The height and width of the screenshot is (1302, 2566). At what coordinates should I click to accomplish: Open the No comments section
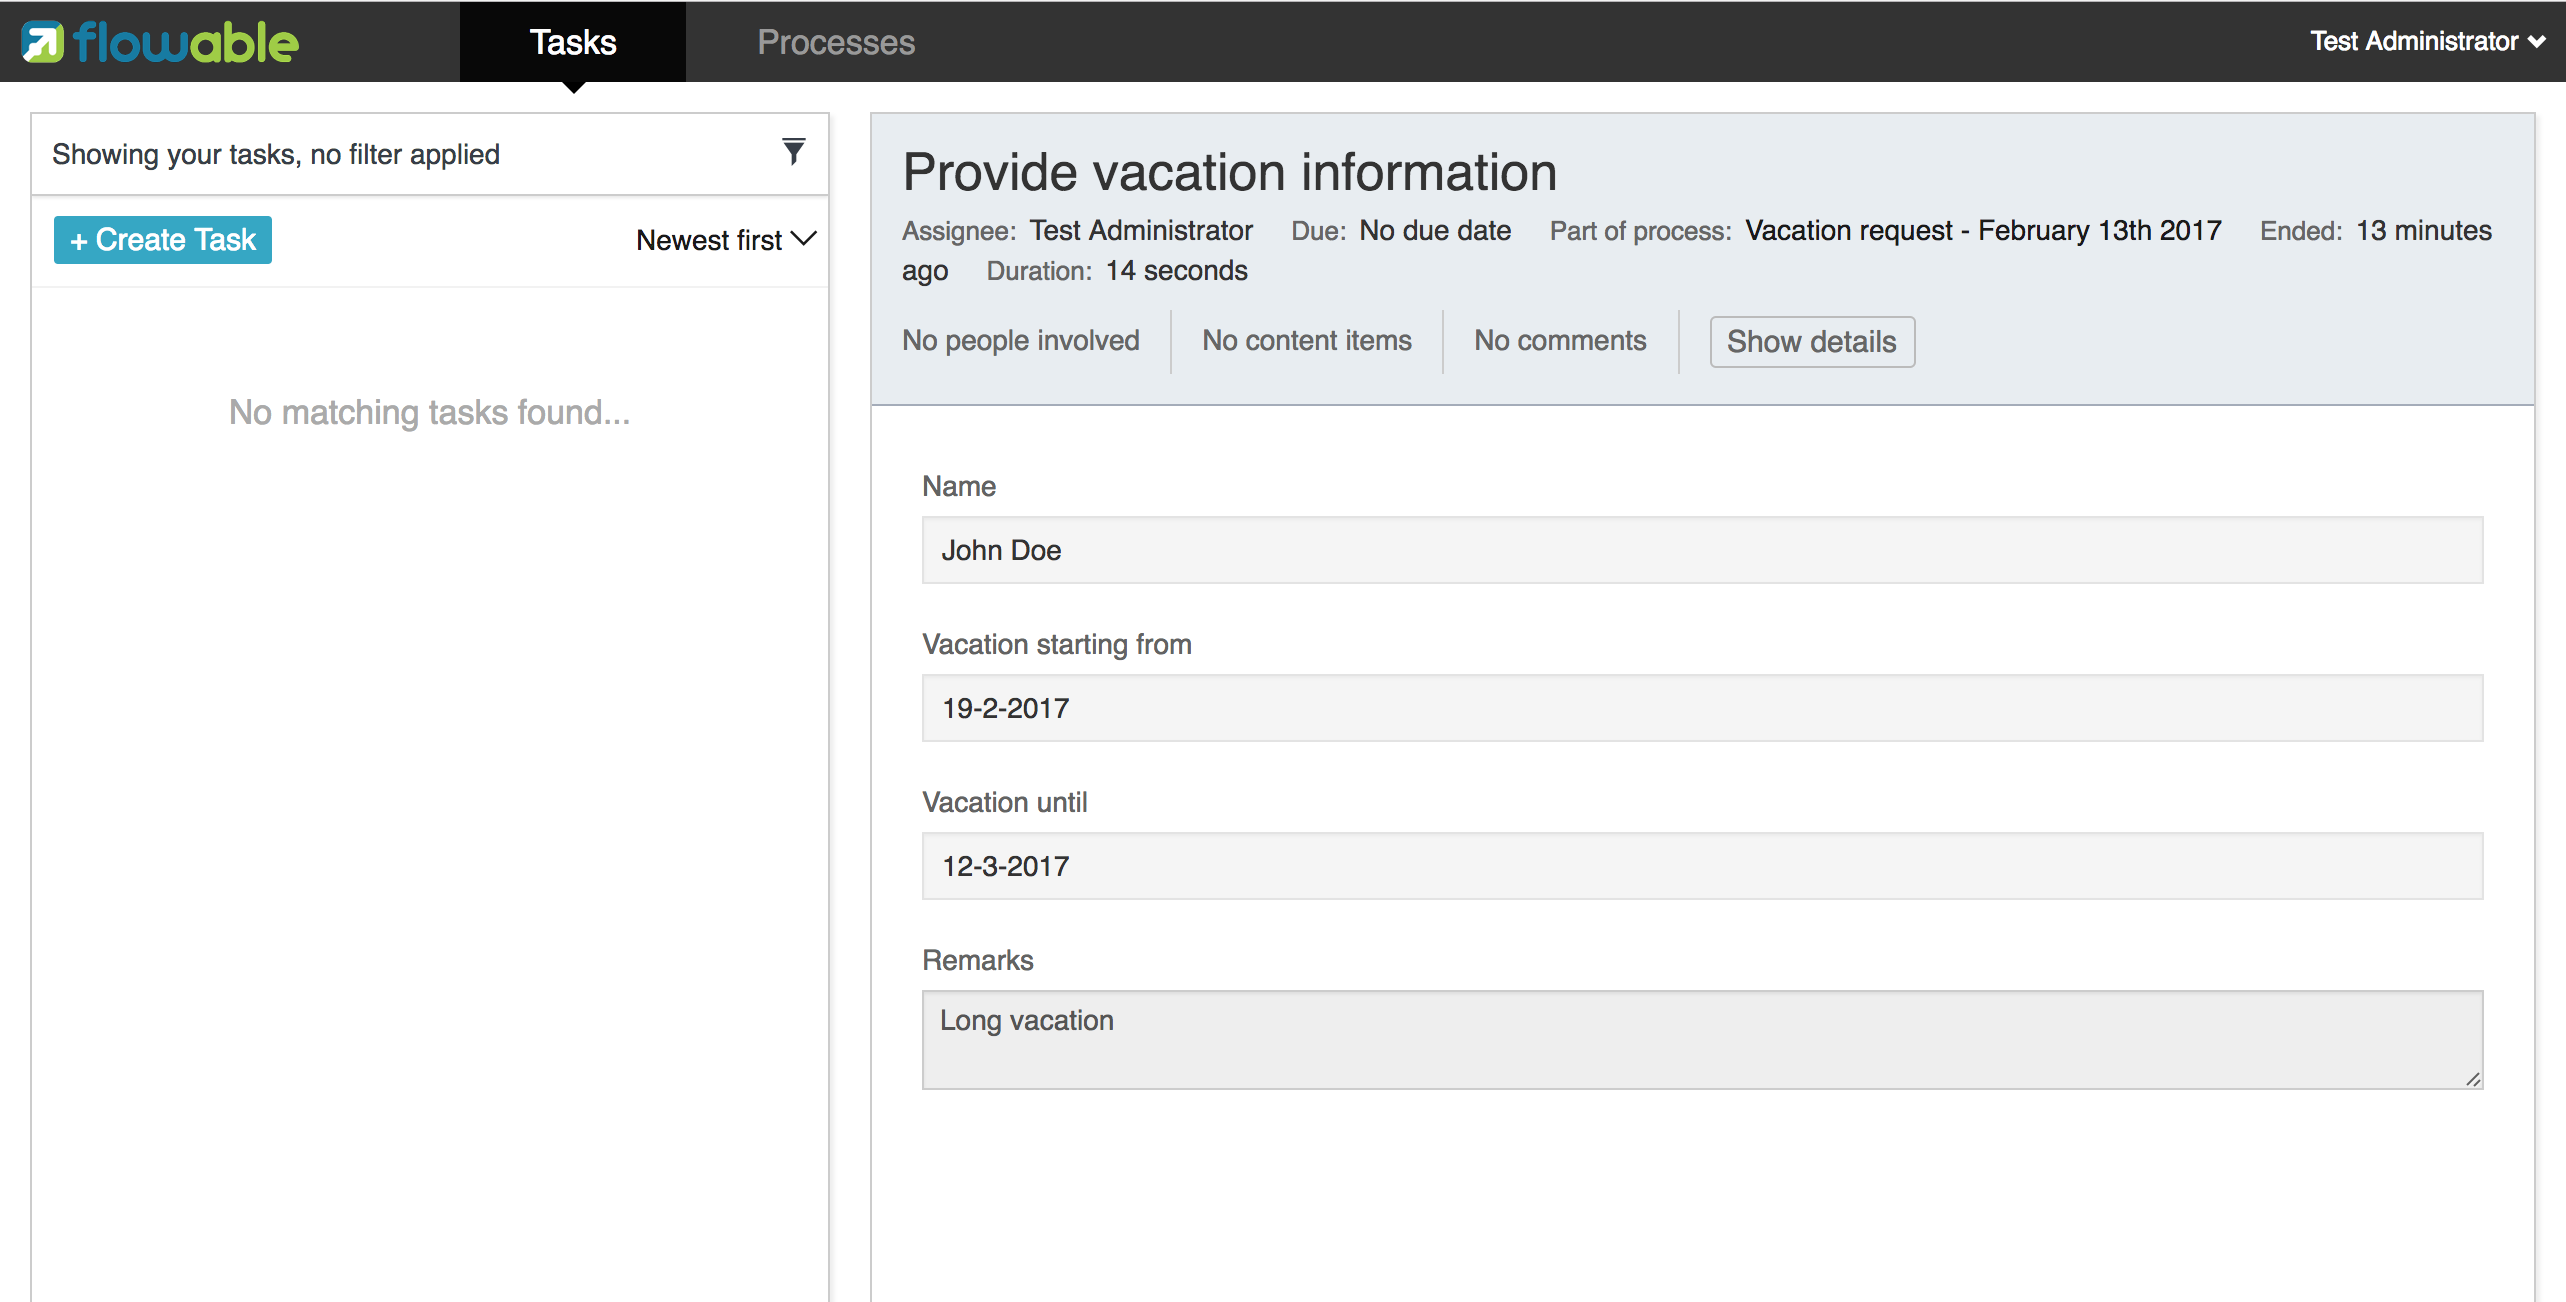1560,341
